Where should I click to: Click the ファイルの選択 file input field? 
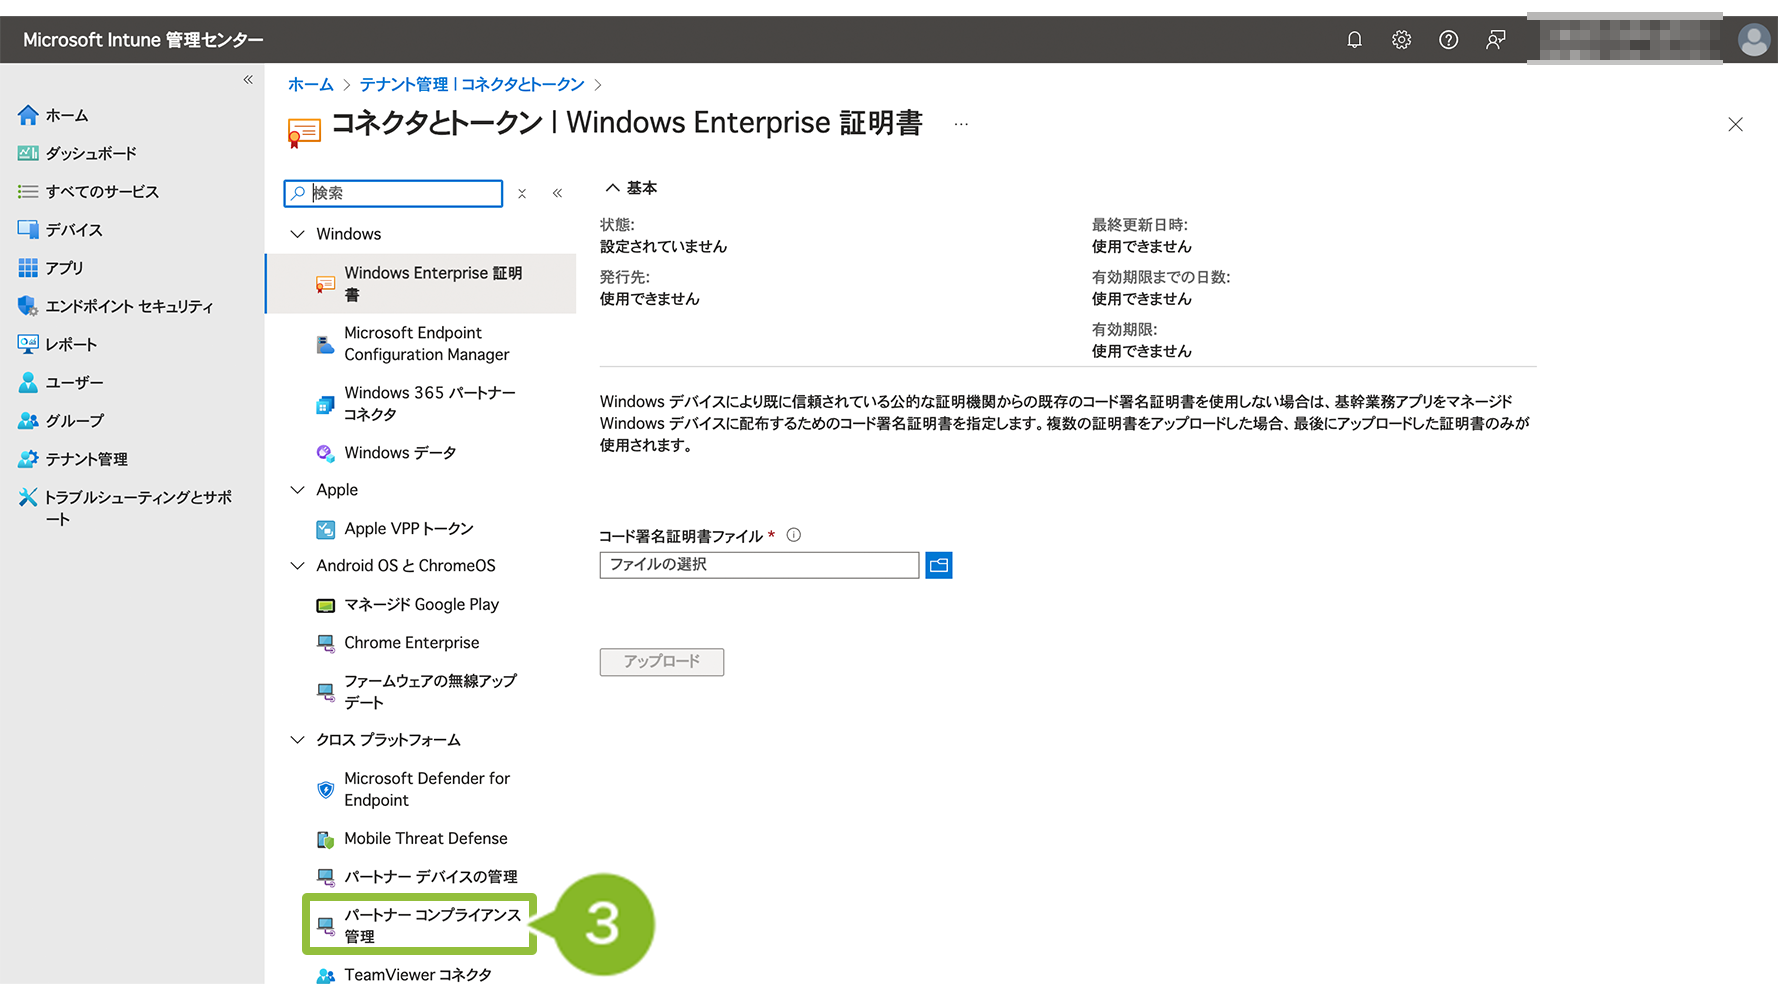(759, 565)
